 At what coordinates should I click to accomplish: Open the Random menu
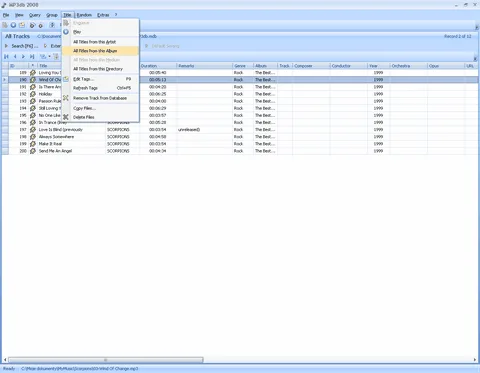coord(84,15)
